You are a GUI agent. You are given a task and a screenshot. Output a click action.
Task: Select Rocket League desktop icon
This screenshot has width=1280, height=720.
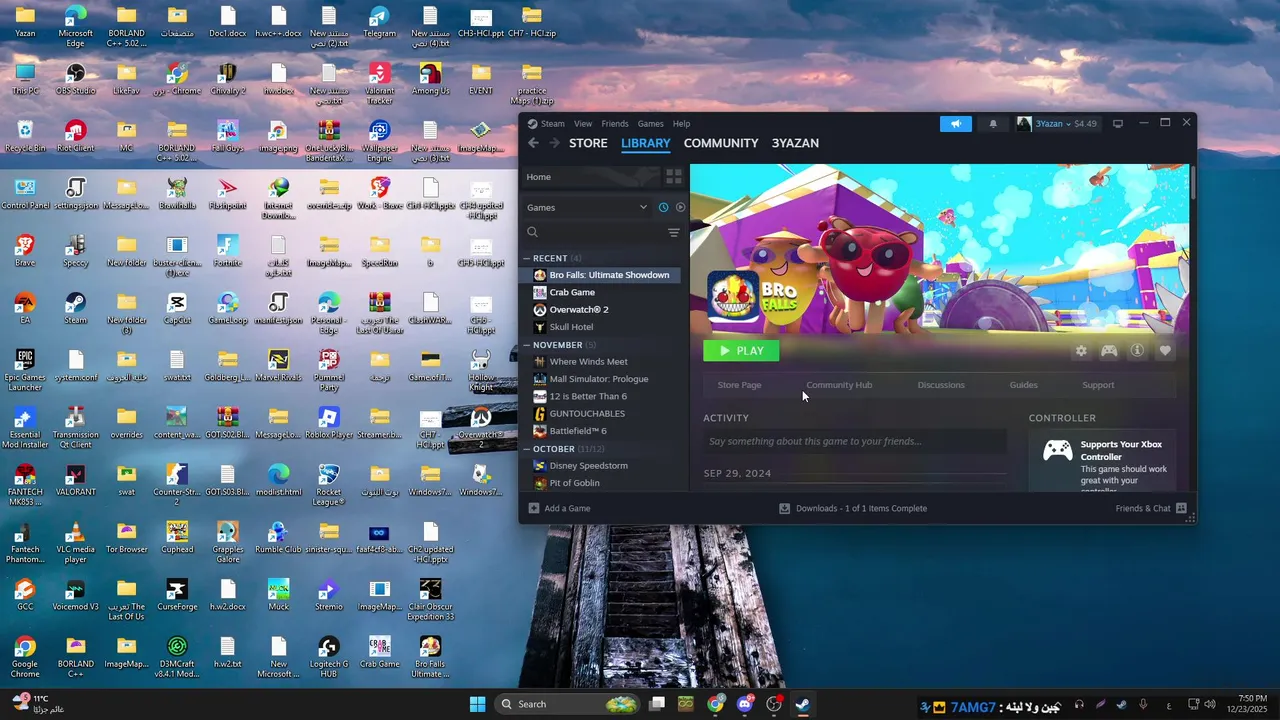click(x=328, y=486)
